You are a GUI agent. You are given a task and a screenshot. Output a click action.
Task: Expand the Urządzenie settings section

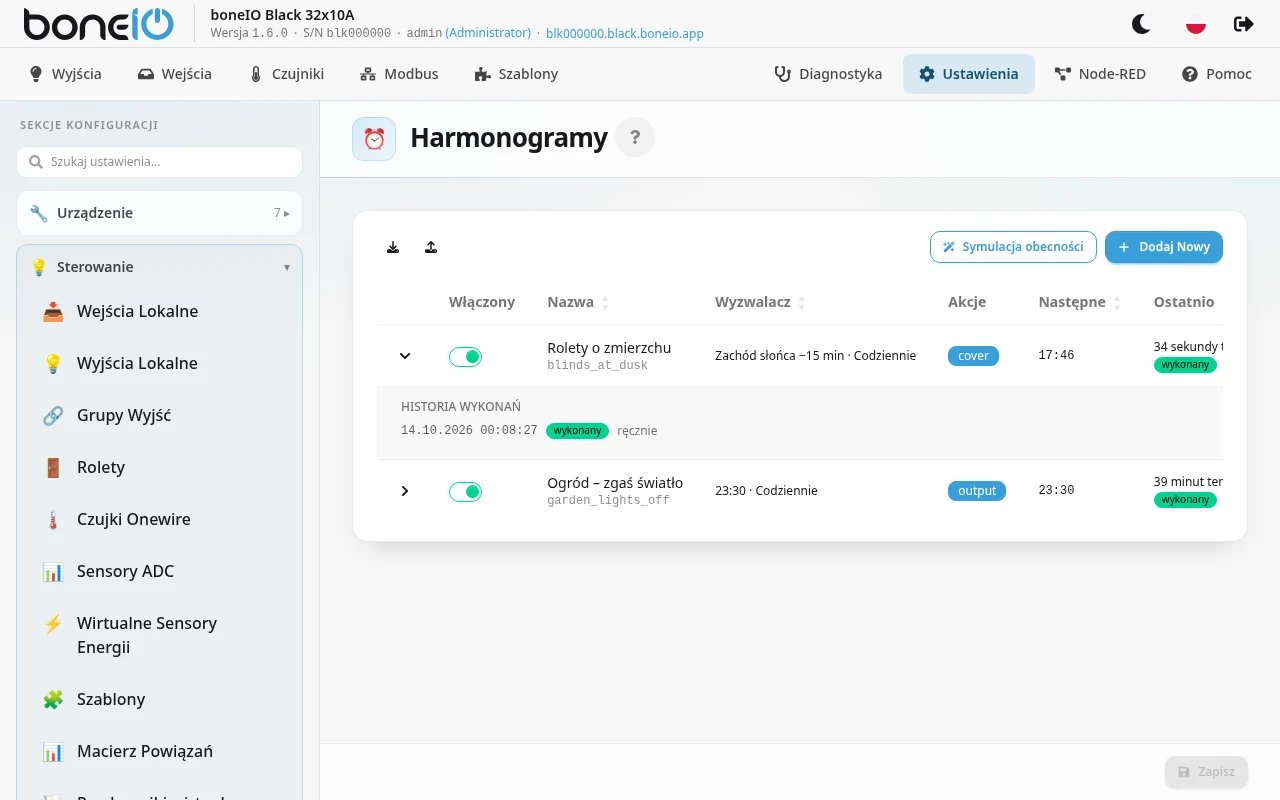159,213
